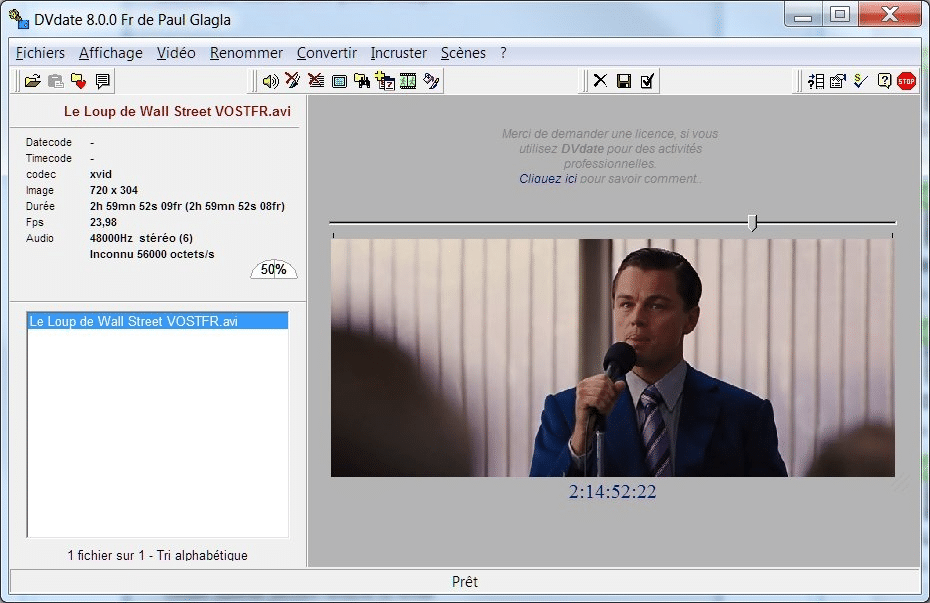Viewport: 930px width, 603px height.
Task: Open the Vidéo menu
Action: [x=176, y=53]
